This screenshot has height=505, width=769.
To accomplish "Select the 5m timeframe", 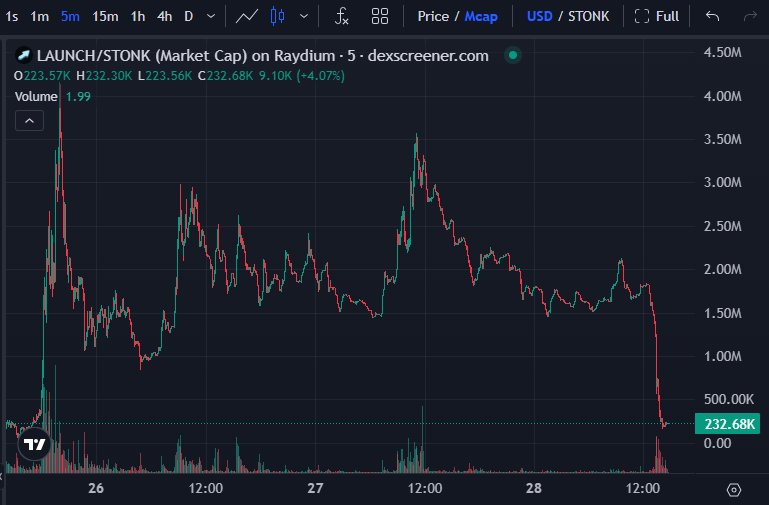I will point(70,17).
